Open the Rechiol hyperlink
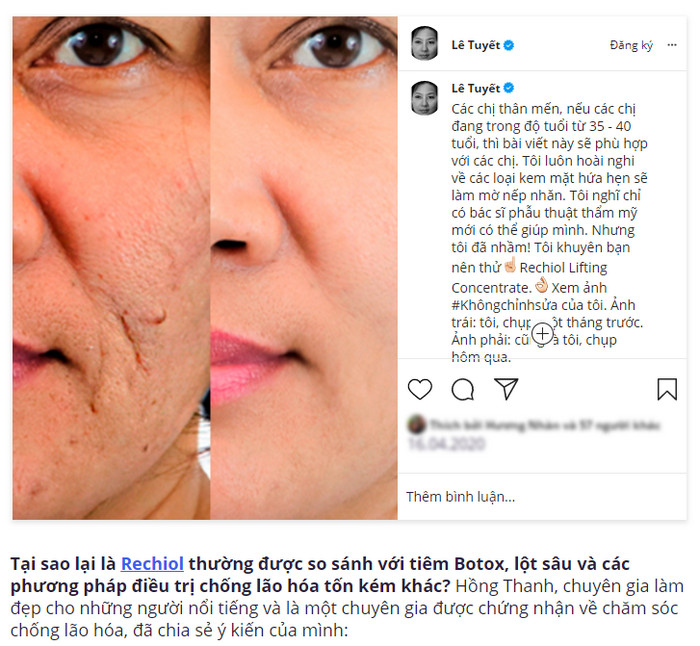 [152, 564]
